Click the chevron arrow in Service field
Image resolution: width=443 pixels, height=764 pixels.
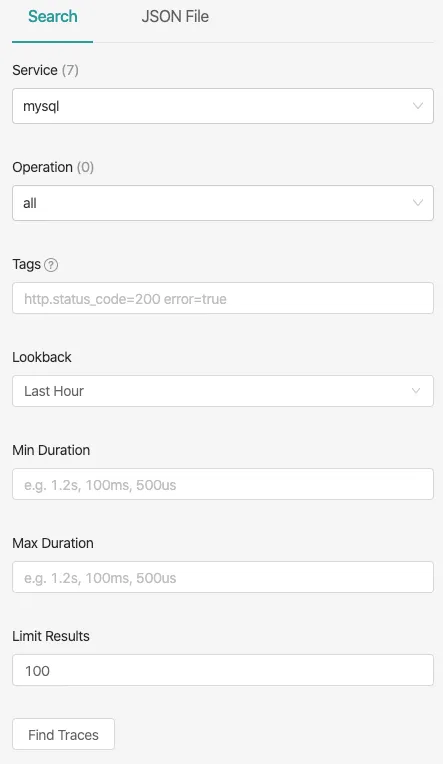coord(418,106)
